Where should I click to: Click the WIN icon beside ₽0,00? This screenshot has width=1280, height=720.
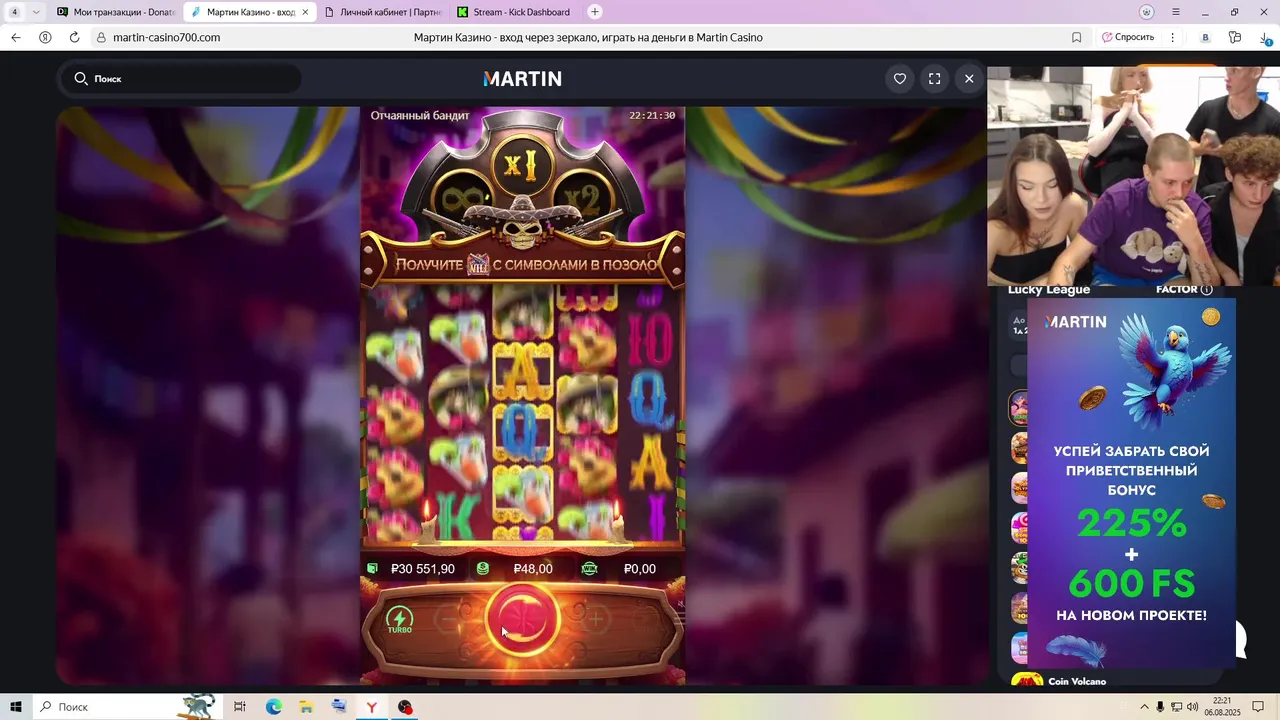click(x=590, y=568)
